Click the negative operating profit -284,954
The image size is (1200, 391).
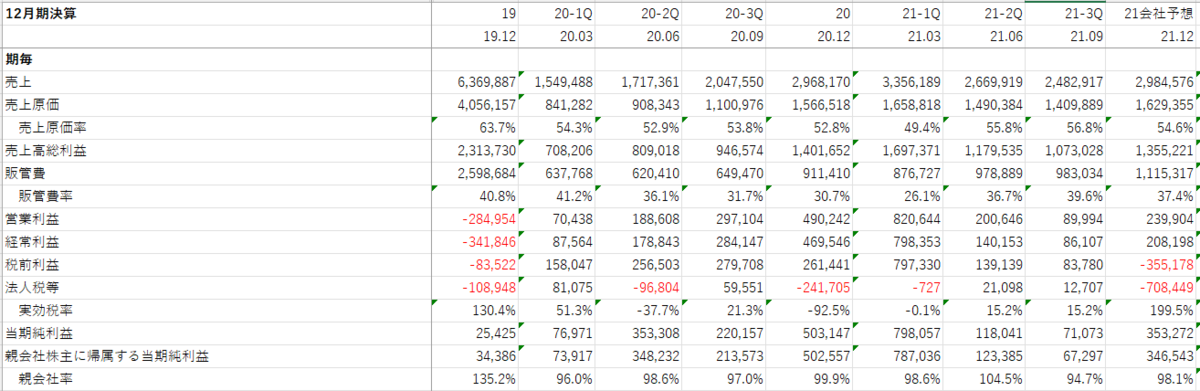[x=489, y=219]
